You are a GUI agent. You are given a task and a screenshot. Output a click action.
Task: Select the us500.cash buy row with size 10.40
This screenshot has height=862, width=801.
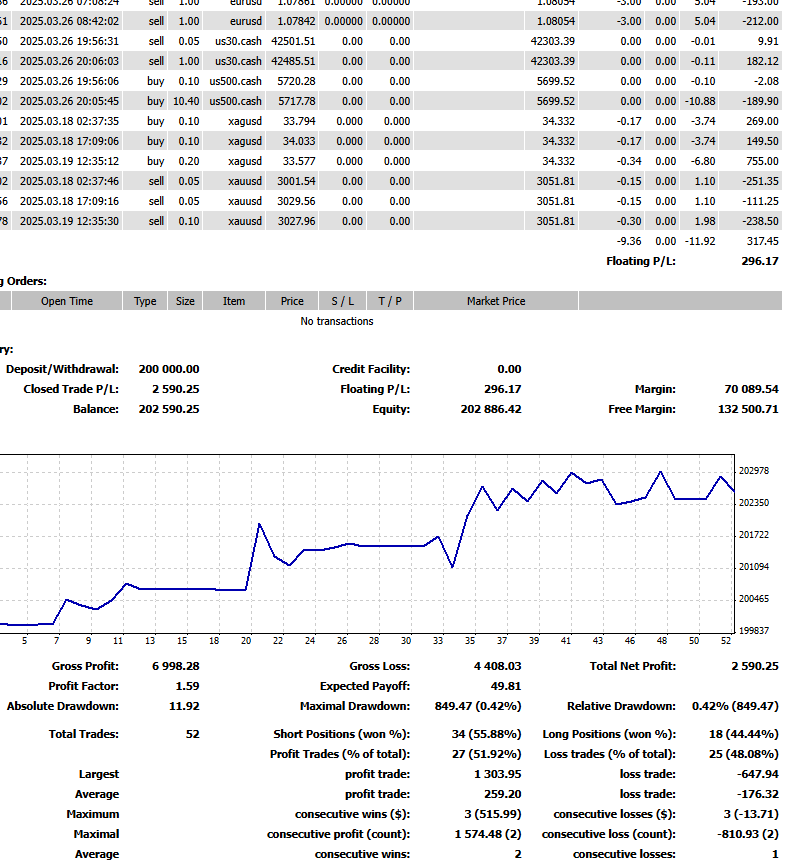click(235, 101)
